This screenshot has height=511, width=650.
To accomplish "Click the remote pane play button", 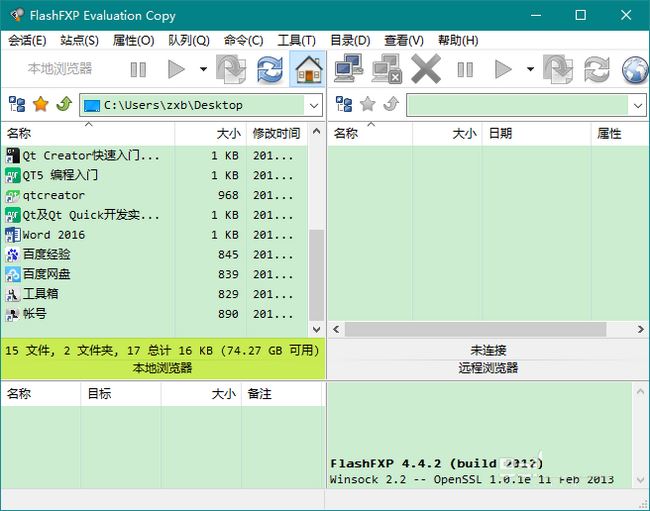I will tap(503, 69).
